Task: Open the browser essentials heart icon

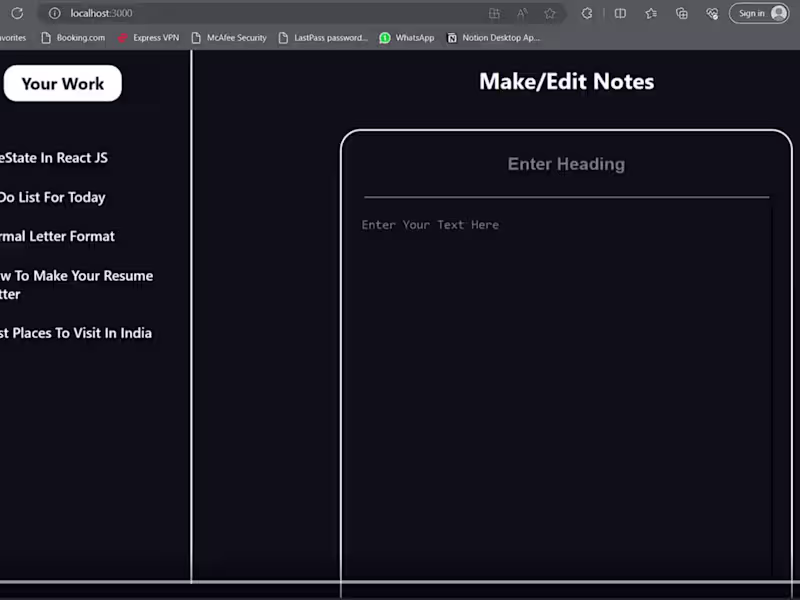Action: [712, 14]
